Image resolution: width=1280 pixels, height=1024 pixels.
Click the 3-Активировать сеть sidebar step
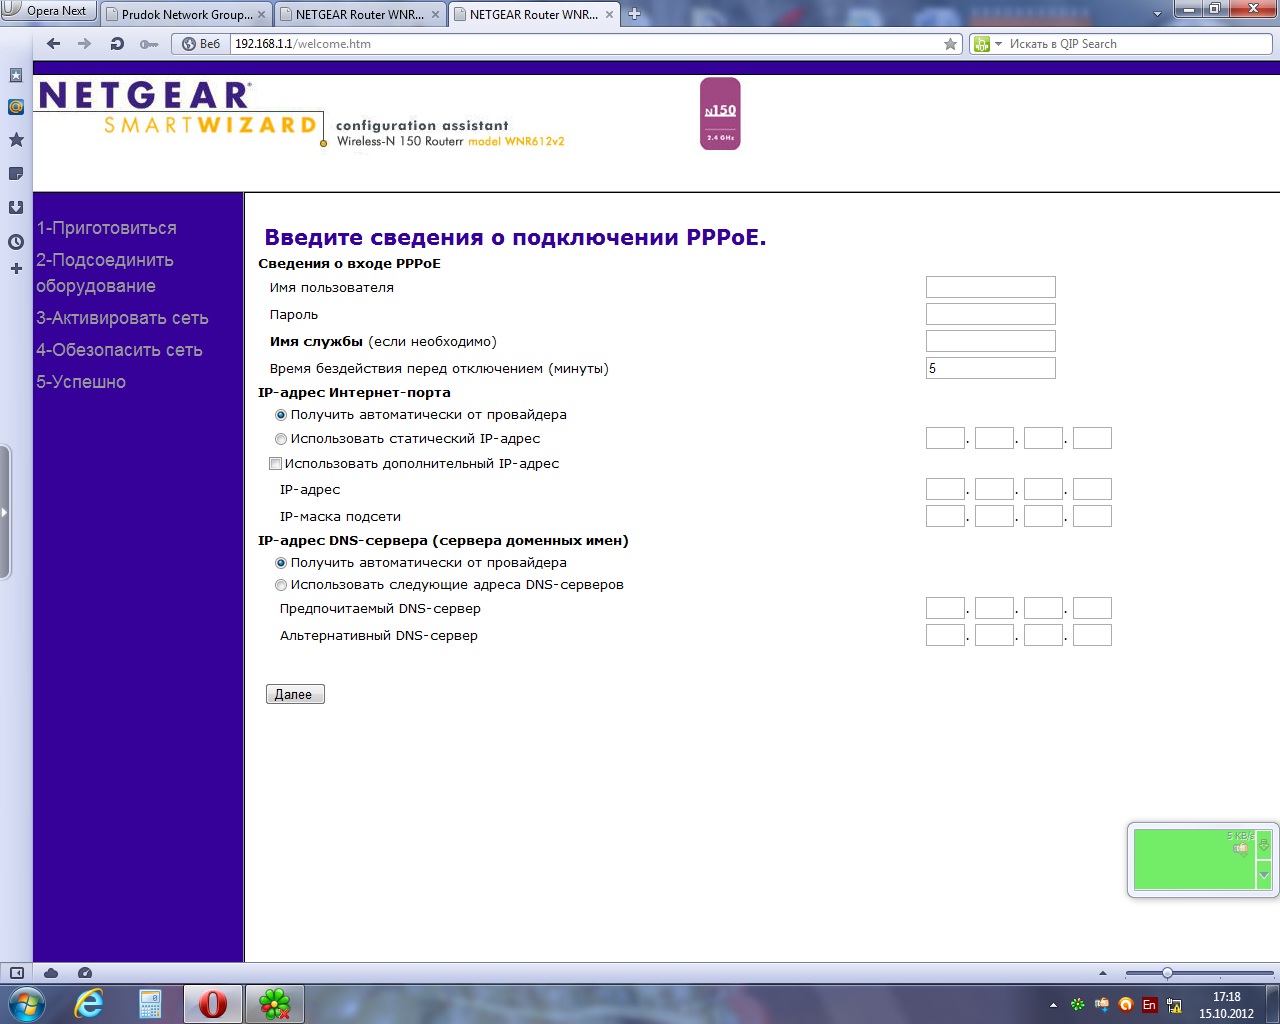(x=122, y=318)
